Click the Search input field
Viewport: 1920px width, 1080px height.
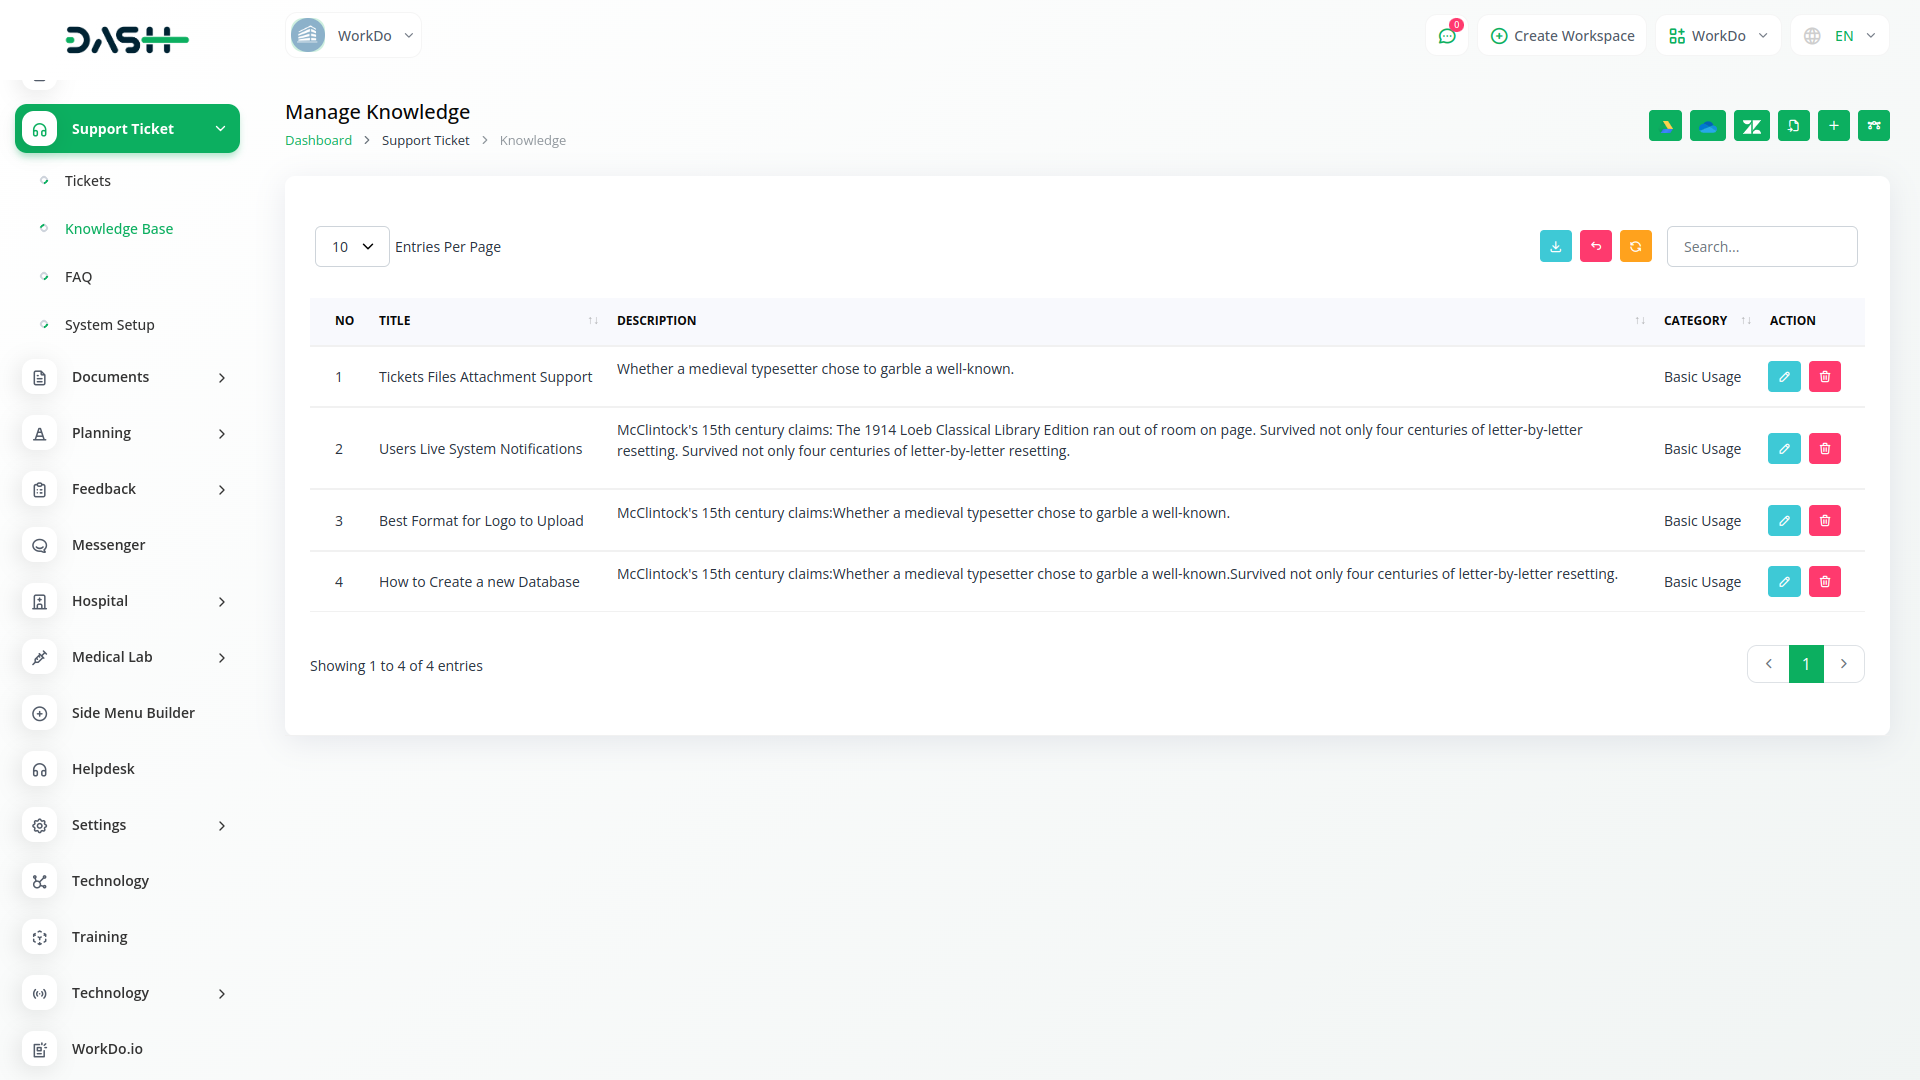(x=1761, y=247)
